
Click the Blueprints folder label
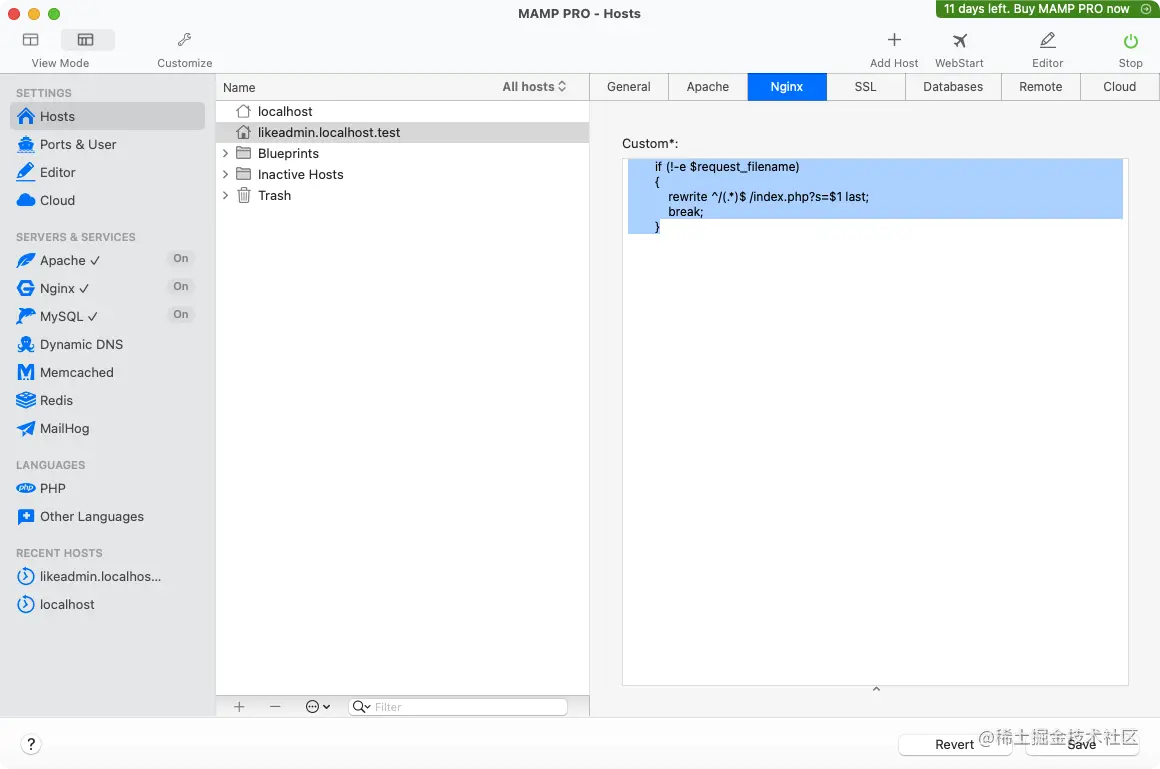pyautogui.click(x=289, y=153)
